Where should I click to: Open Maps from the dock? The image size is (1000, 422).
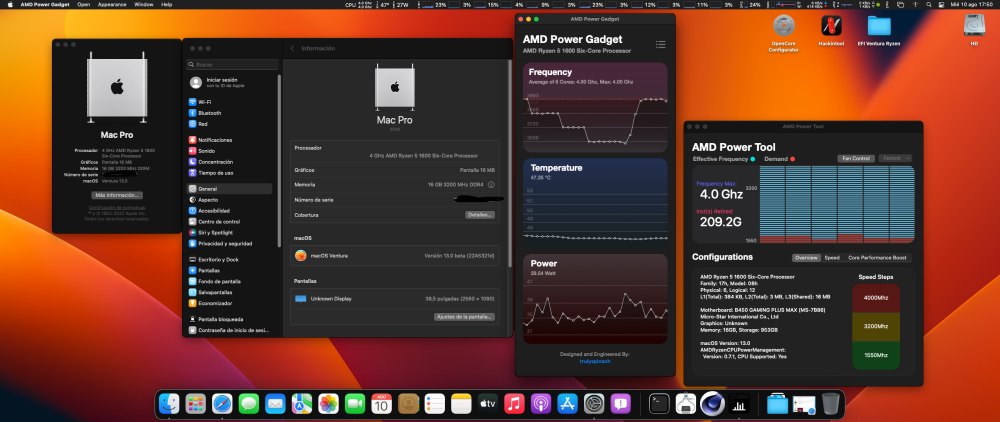click(x=302, y=404)
